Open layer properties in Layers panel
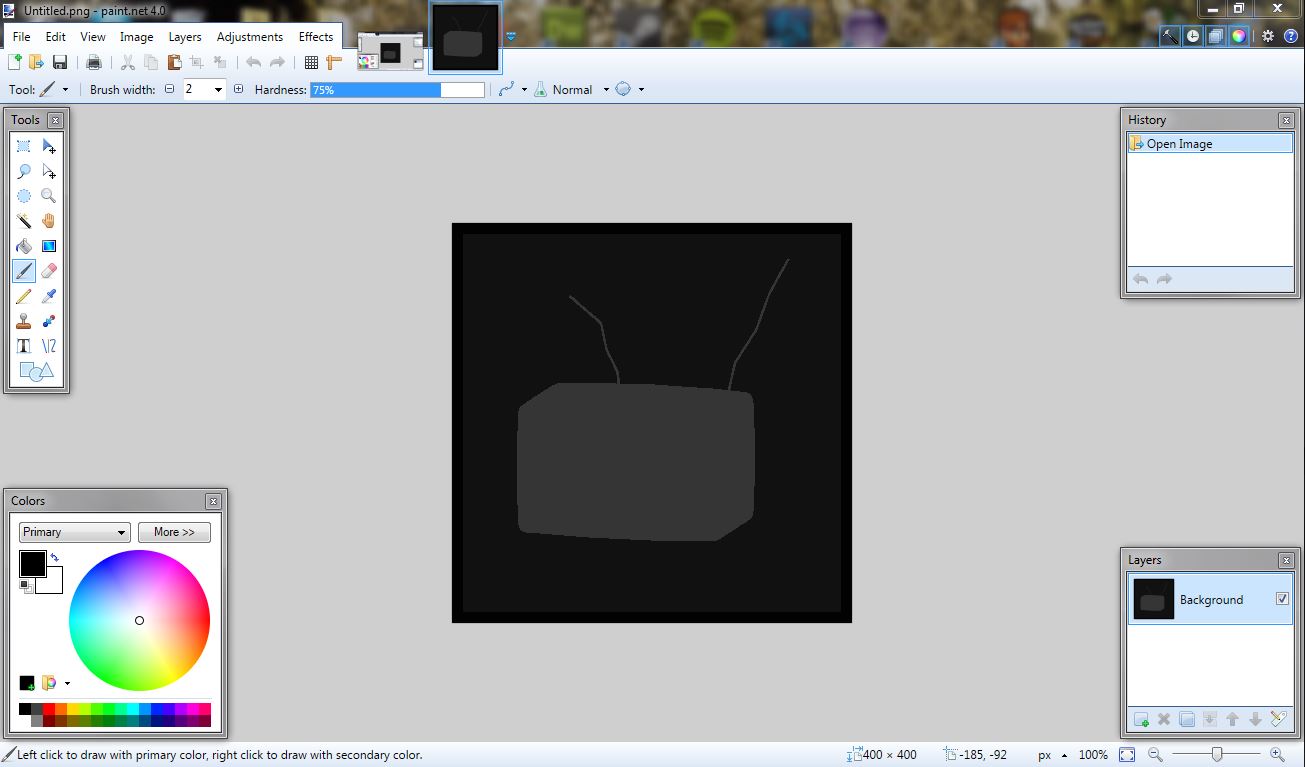The width and height of the screenshot is (1305, 767). point(1278,719)
